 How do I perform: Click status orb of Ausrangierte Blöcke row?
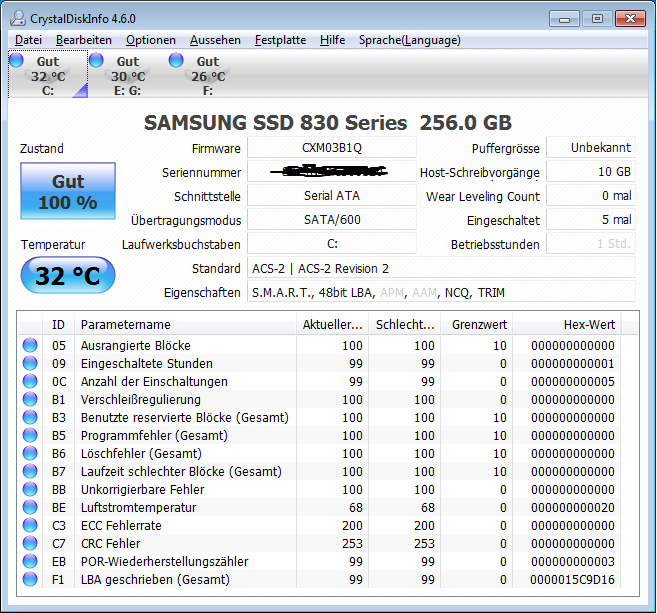coord(30,345)
